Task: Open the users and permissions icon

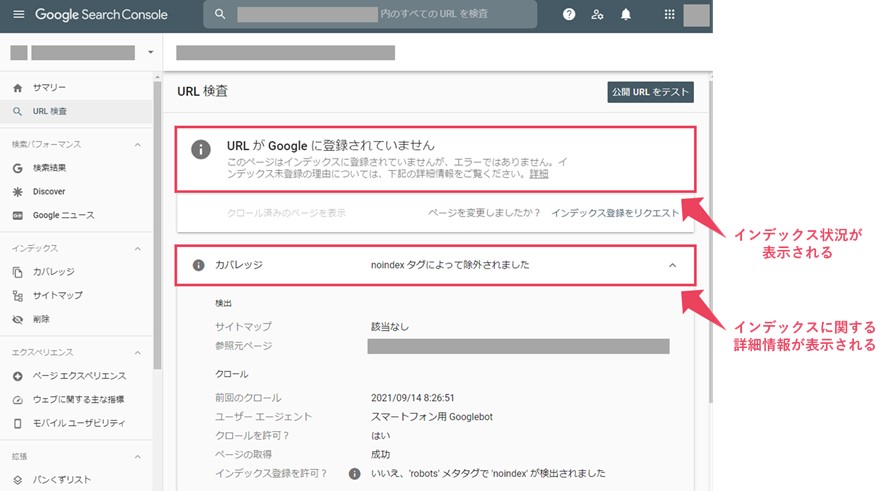Action: pyautogui.click(x=597, y=15)
